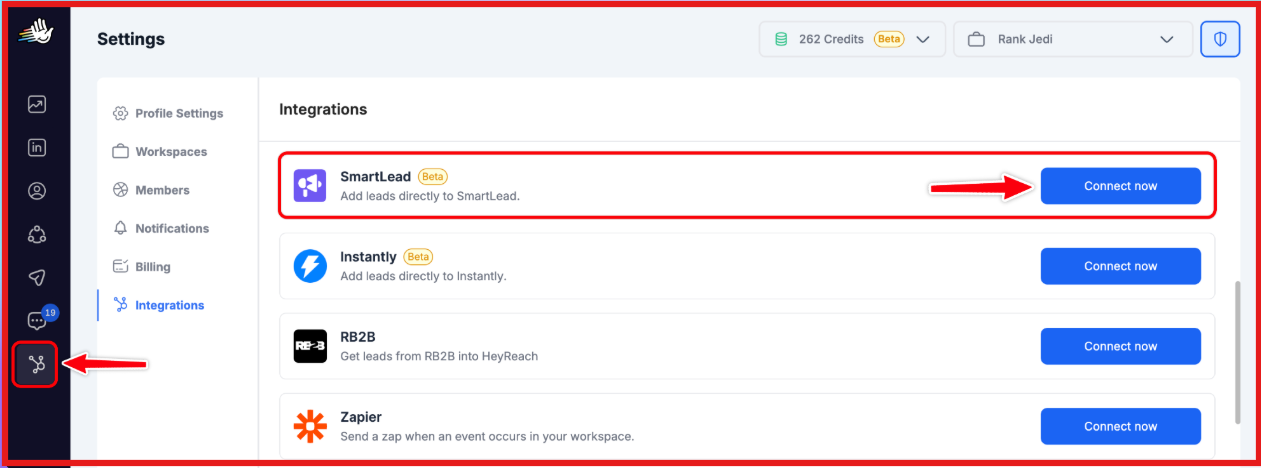The width and height of the screenshot is (1261, 468).
Task: Connect now for Zapier
Action: coord(1120,426)
